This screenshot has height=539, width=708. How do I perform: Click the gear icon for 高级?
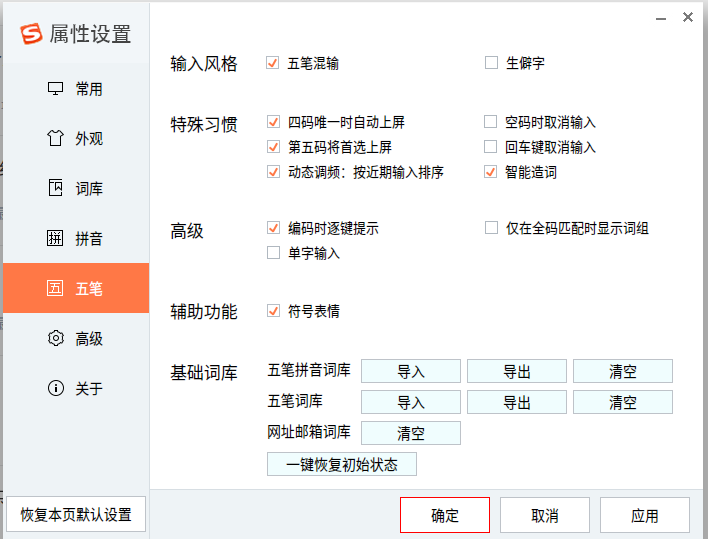tap(56, 338)
